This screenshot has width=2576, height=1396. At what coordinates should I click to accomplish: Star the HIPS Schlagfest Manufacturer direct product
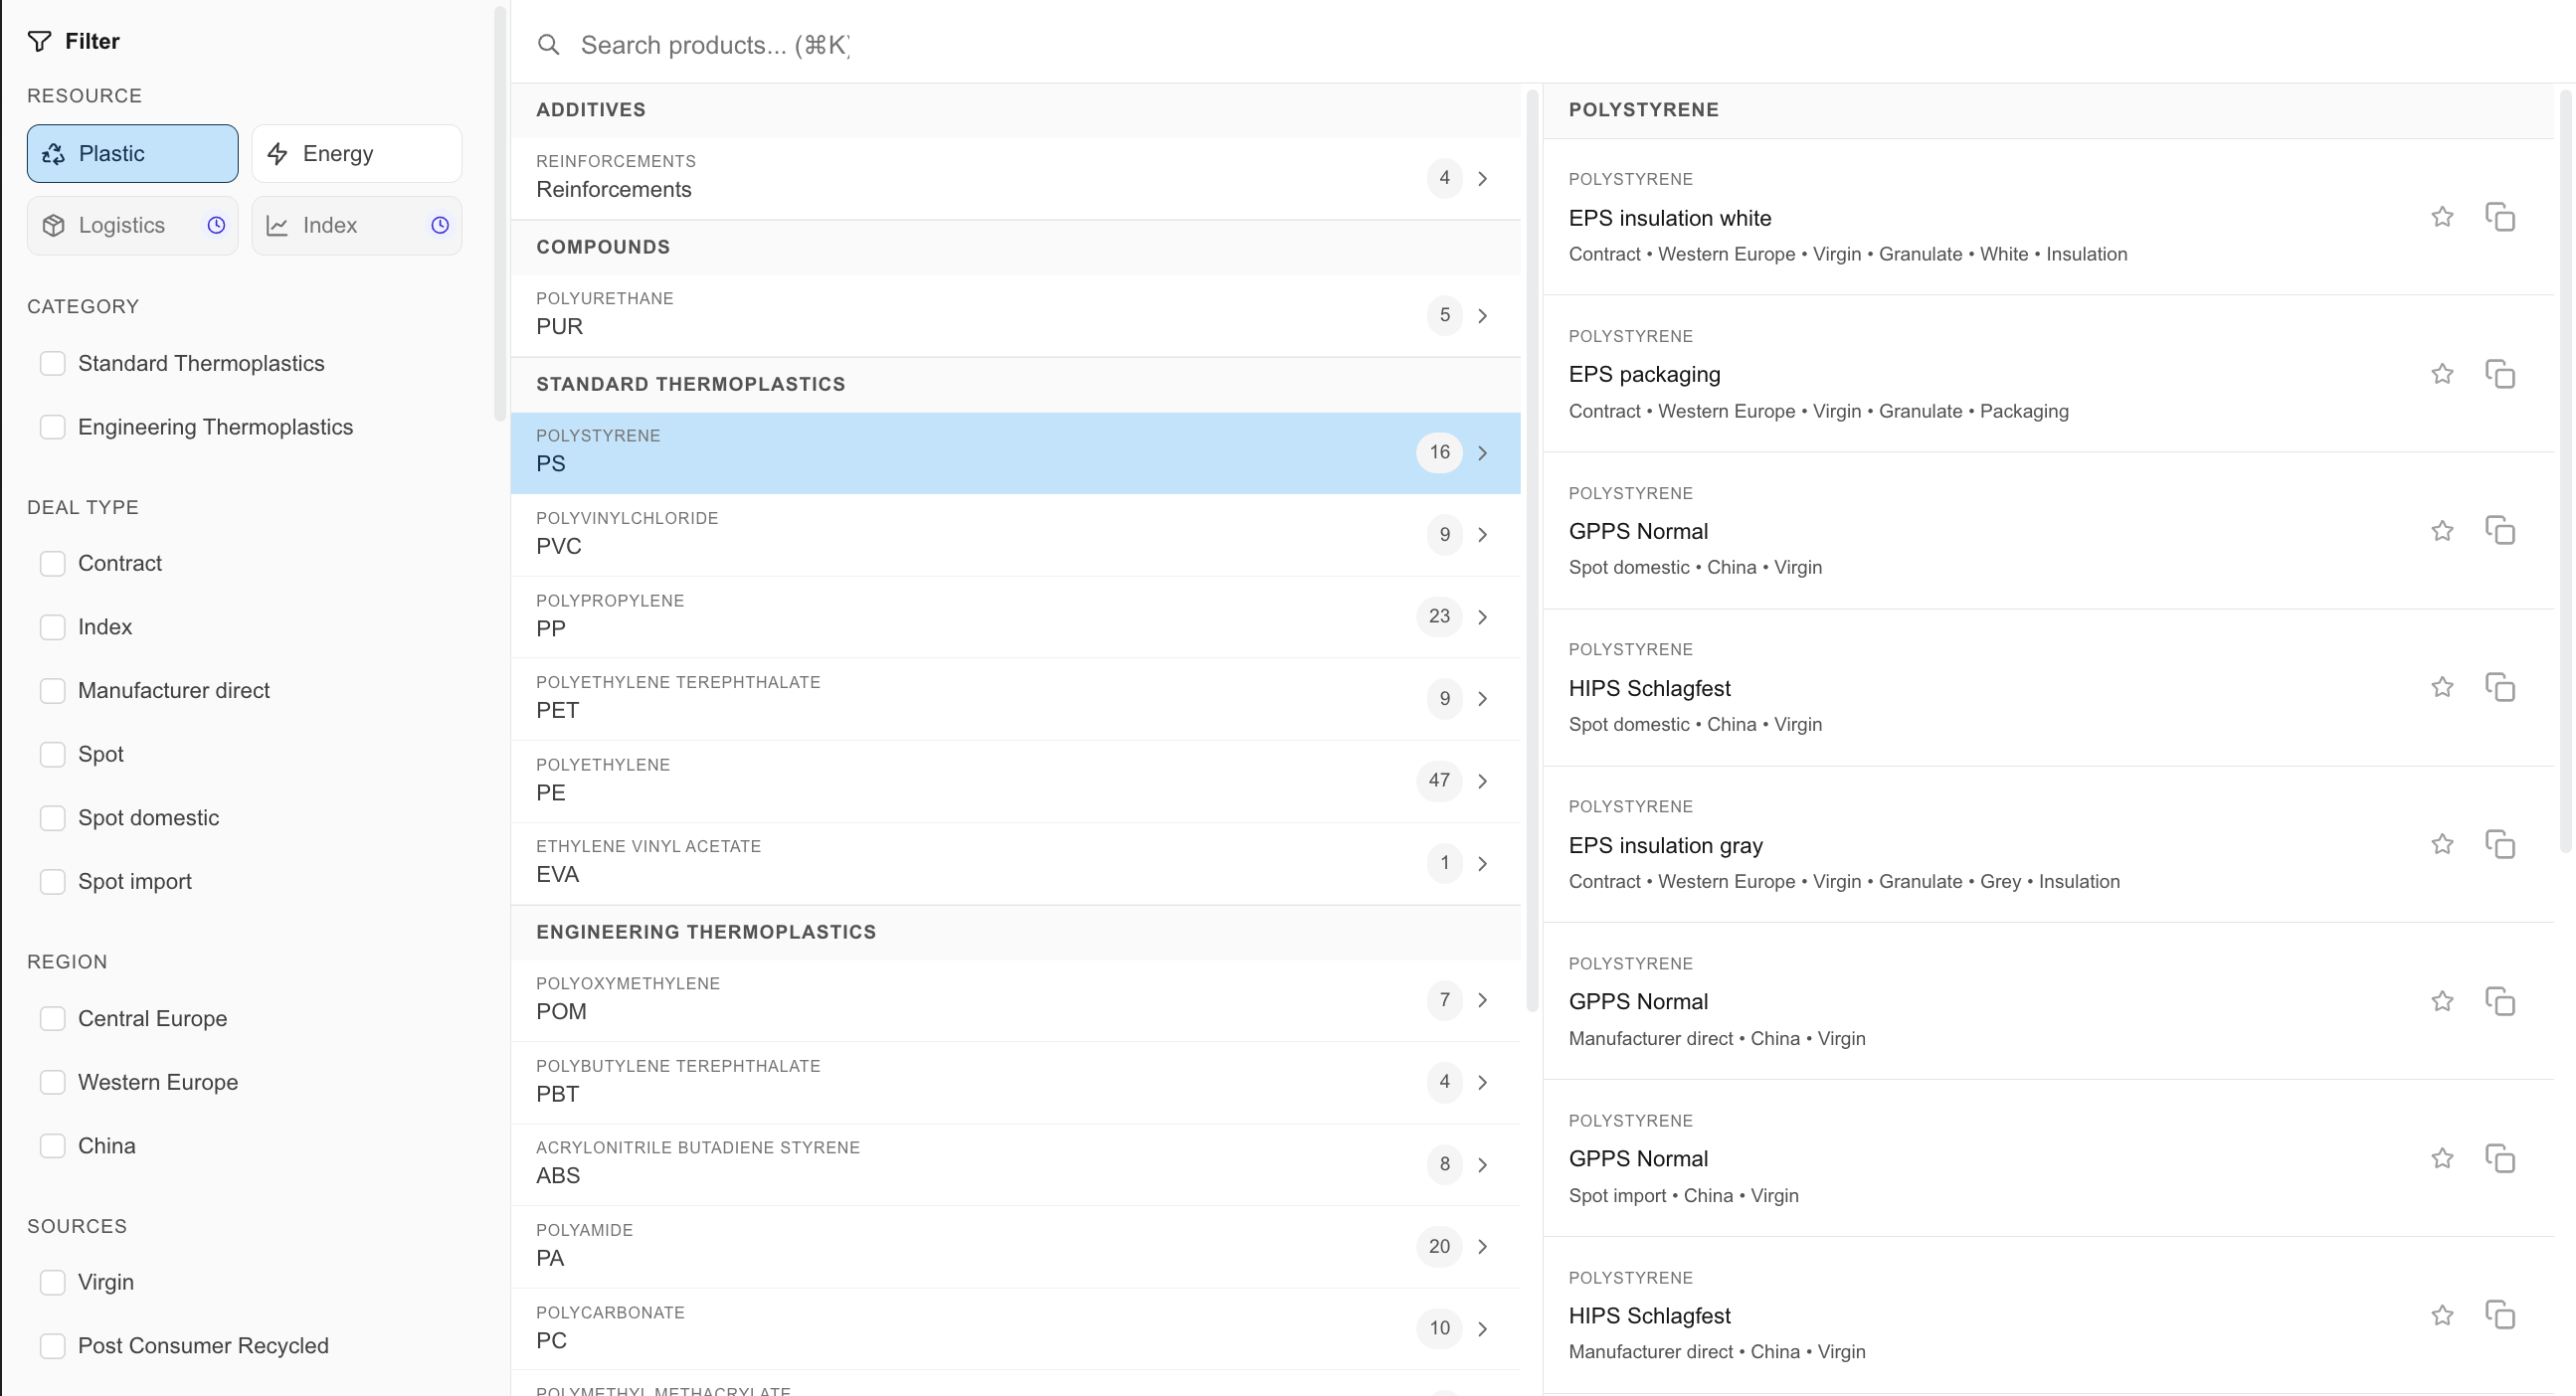tap(2442, 1315)
